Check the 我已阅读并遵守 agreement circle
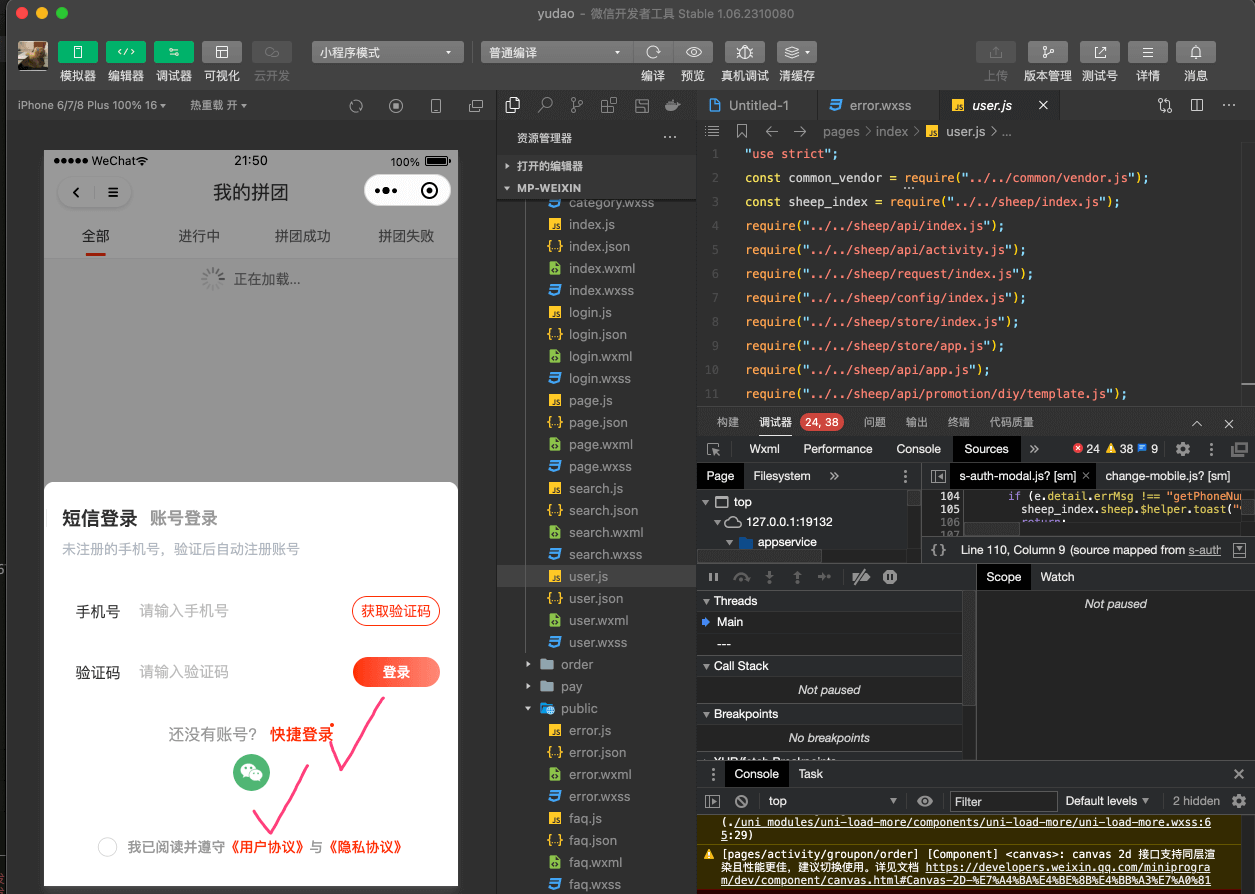 click(x=107, y=846)
